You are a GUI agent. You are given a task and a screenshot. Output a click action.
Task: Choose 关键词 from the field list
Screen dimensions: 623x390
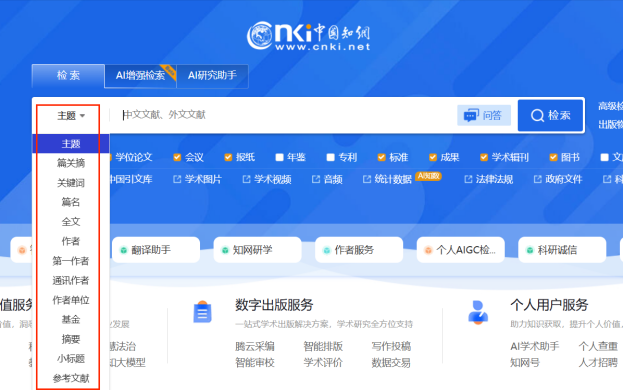click(x=71, y=183)
